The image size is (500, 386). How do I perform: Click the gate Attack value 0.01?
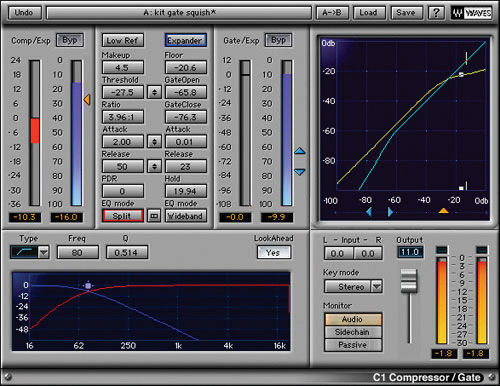pos(186,142)
